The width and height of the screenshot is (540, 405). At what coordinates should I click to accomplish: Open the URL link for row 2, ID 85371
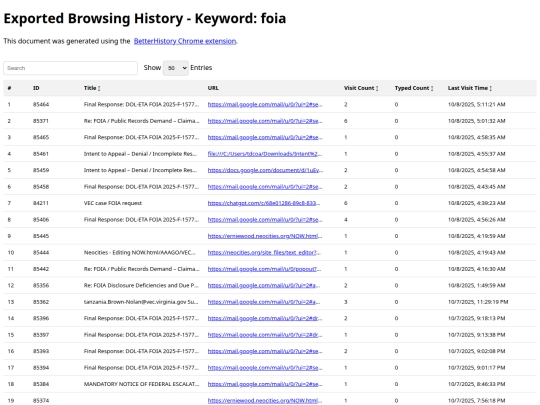pos(265,121)
